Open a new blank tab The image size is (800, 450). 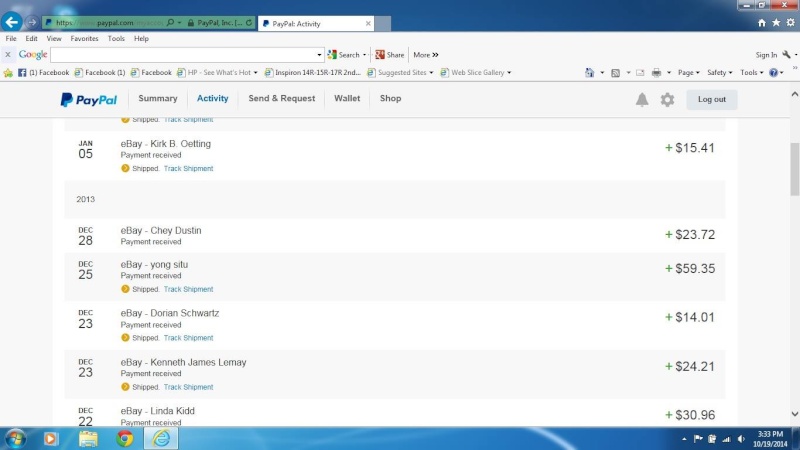tap(383, 23)
